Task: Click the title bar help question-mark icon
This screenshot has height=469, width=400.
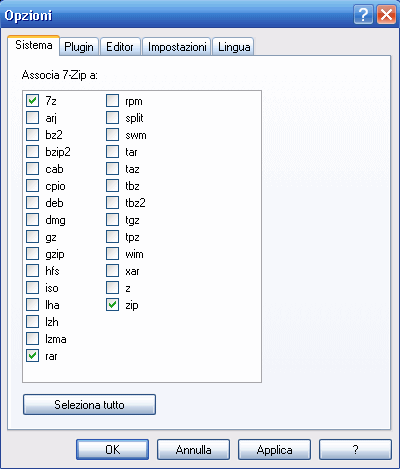Action: [x=363, y=15]
